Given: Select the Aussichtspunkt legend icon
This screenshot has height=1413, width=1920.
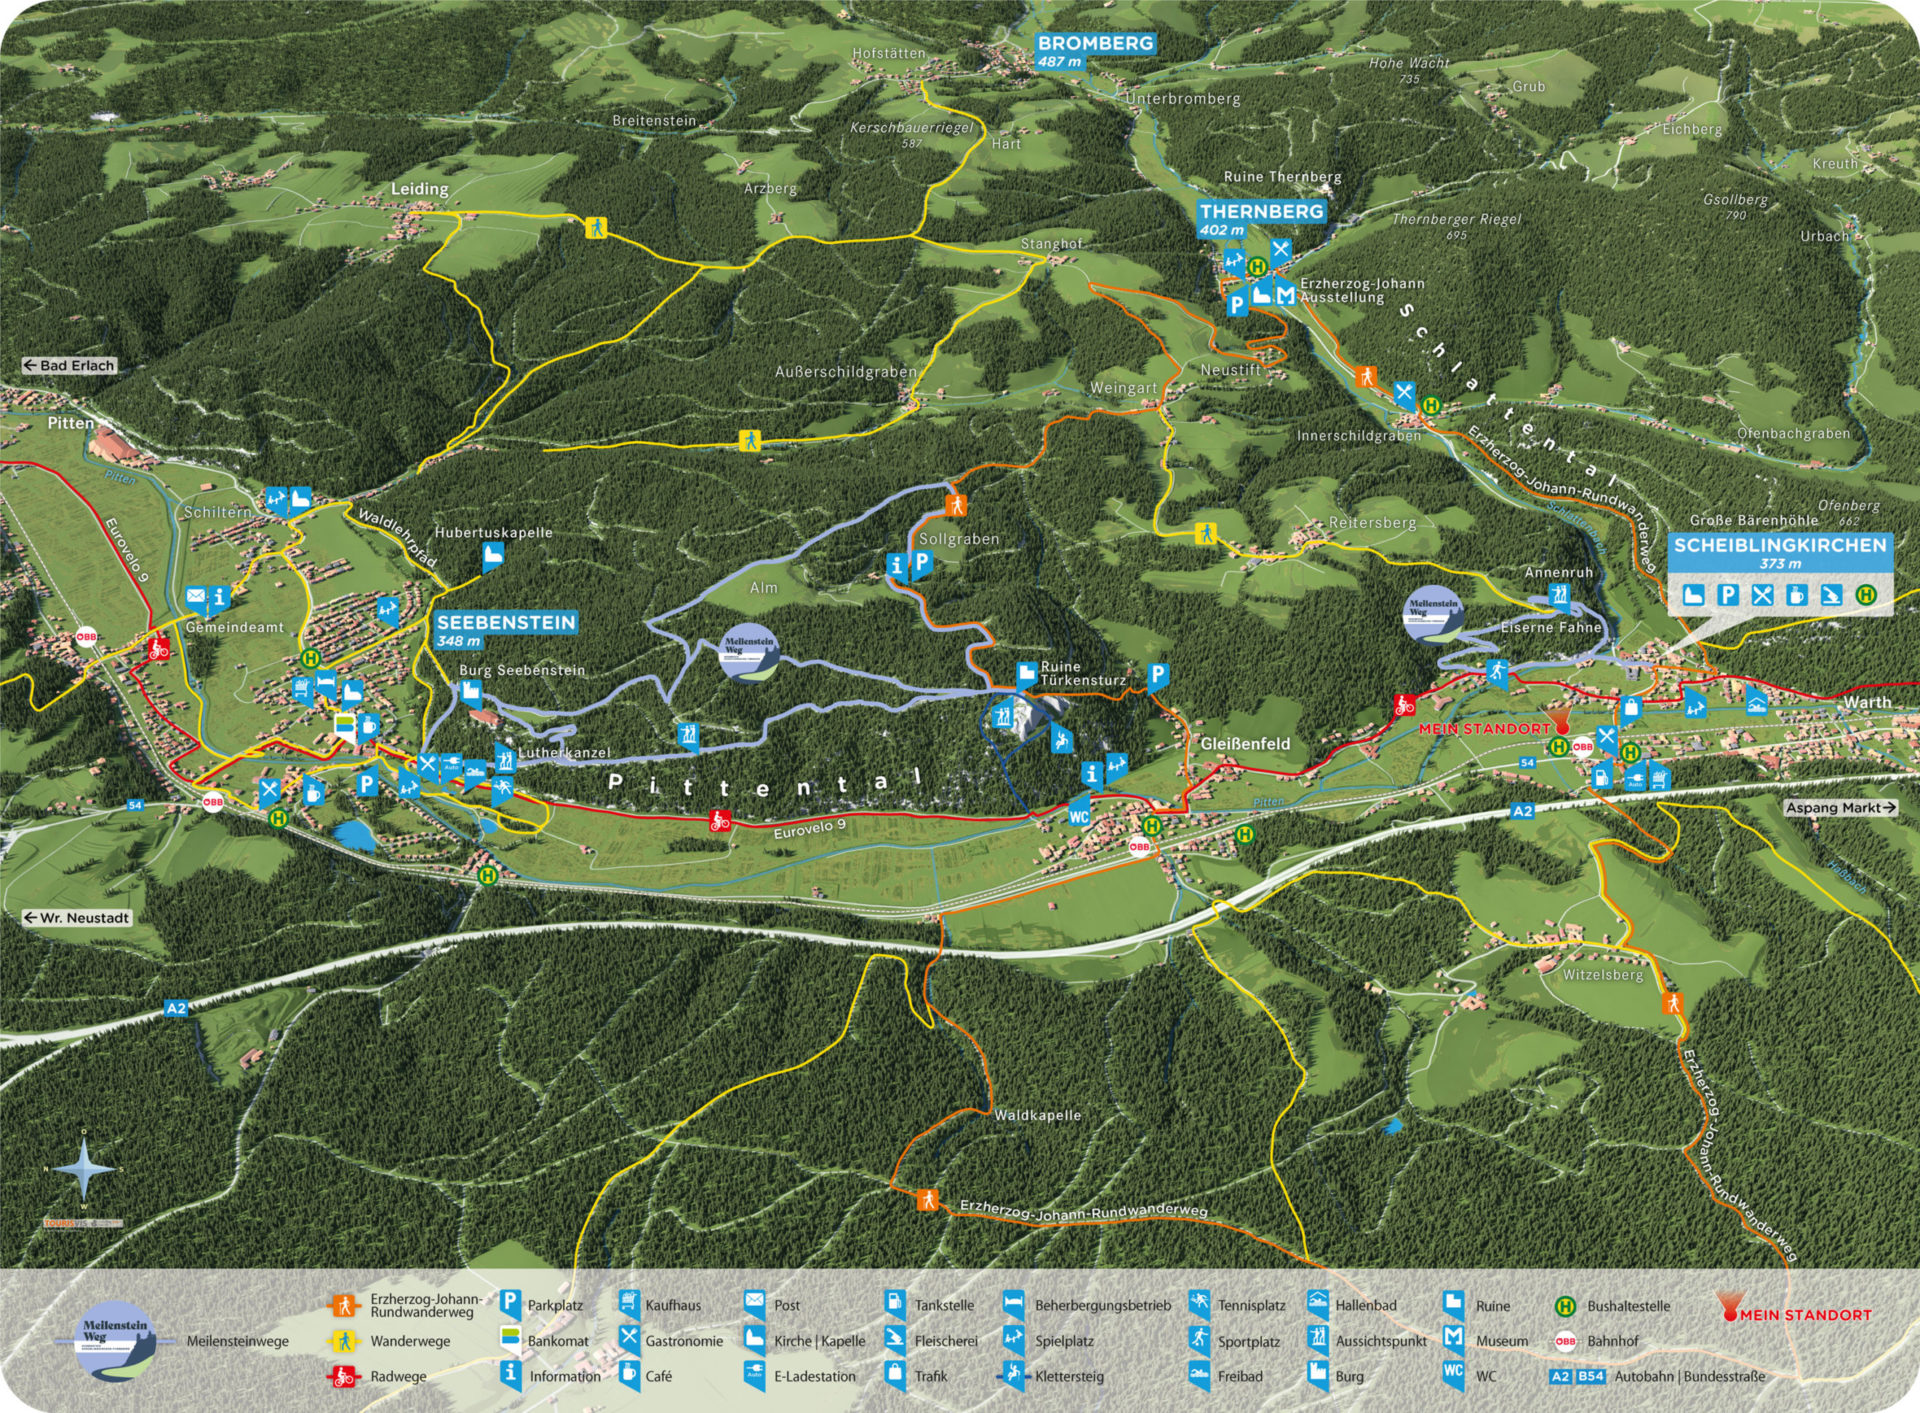Looking at the screenshot, I should pos(1318,1340).
